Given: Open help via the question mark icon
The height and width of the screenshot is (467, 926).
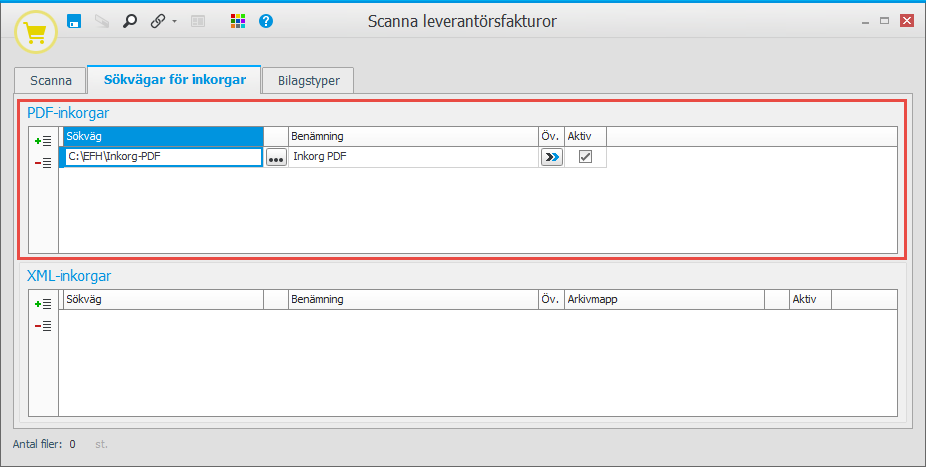Looking at the screenshot, I should (265, 21).
